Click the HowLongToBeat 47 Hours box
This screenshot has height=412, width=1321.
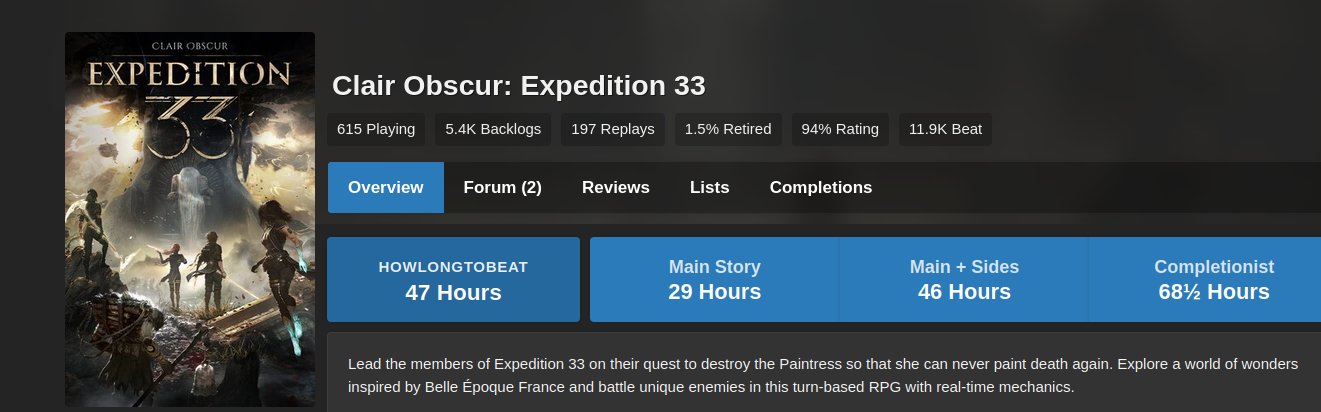(x=453, y=279)
